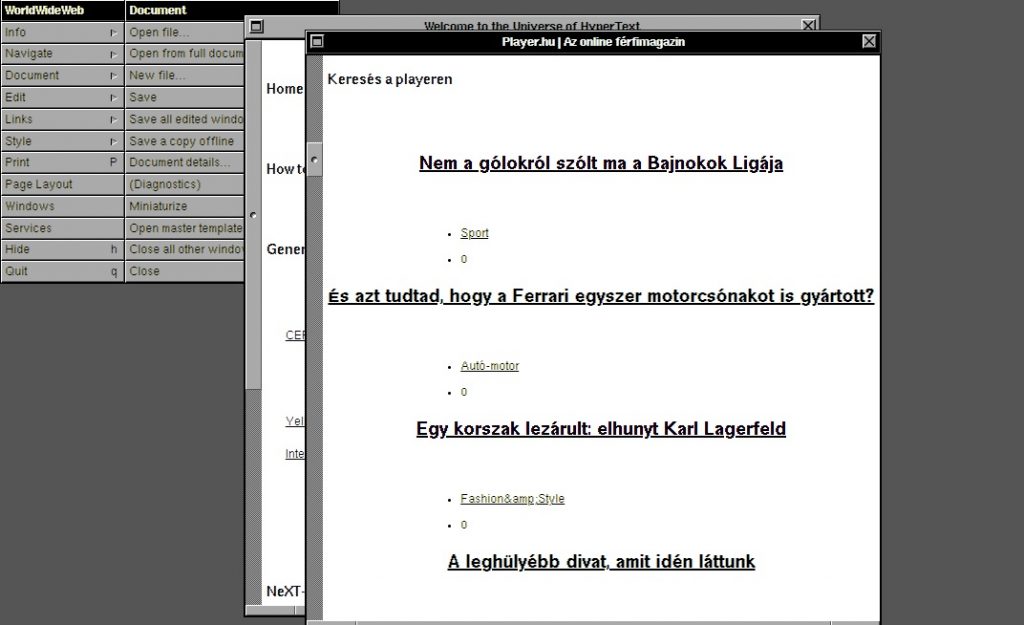Choose Quit from the main menu

pyautogui.click(x=62, y=271)
